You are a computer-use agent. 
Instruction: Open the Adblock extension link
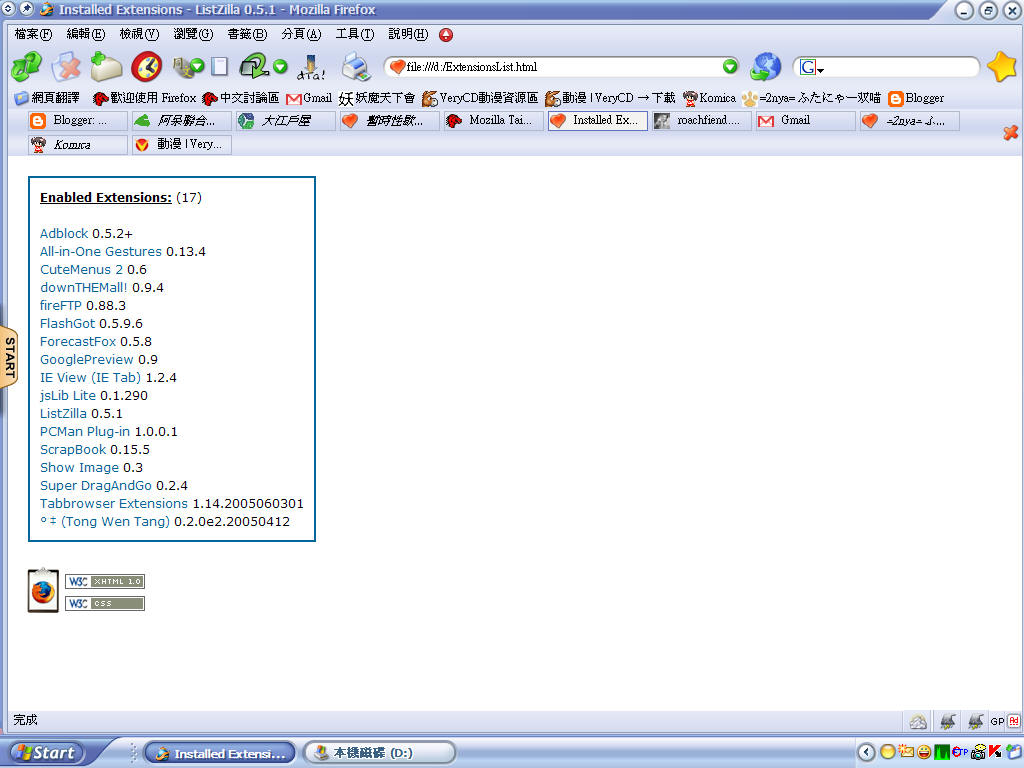(64, 234)
